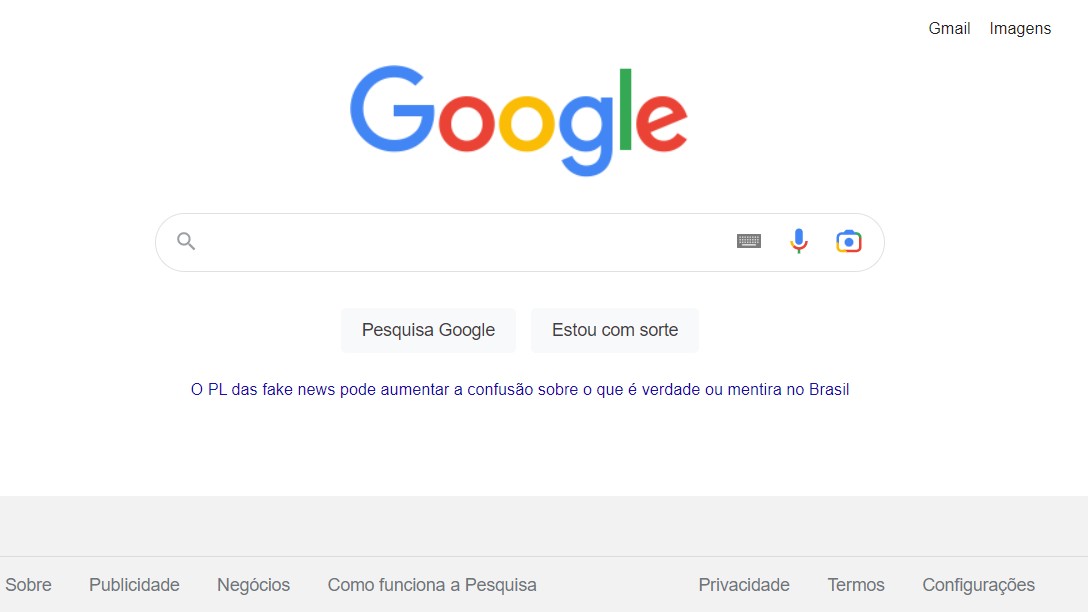Open the Sobre footer link
The width and height of the screenshot is (1088, 612).
29,585
